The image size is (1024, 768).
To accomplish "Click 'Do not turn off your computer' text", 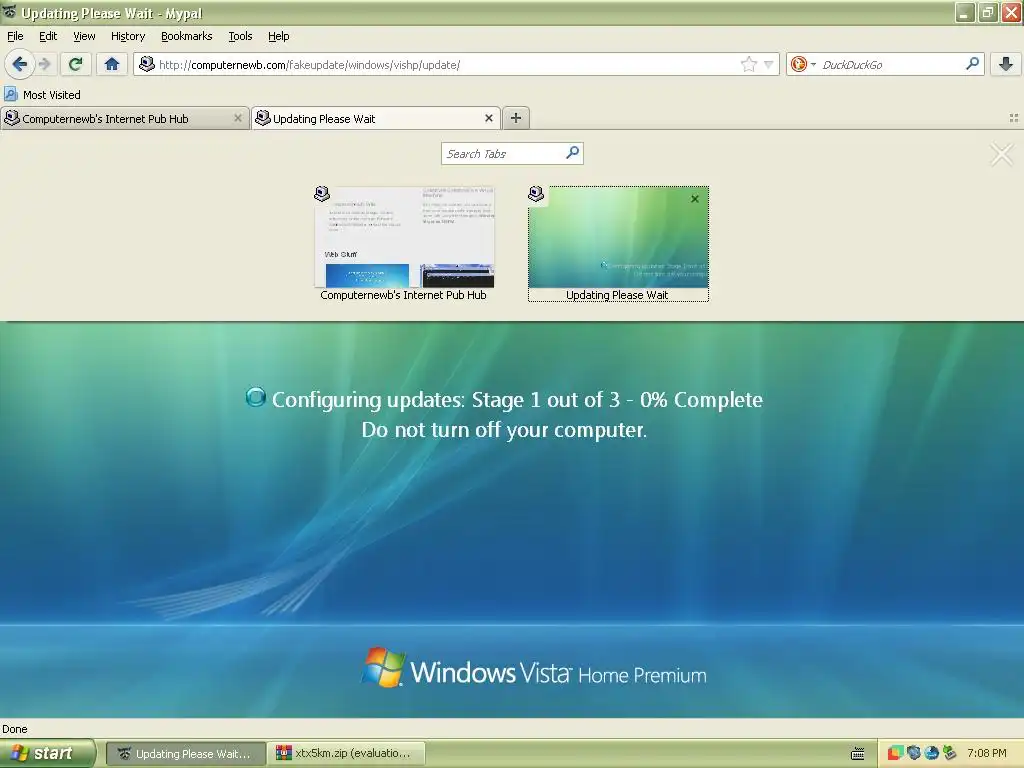I will point(504,430).
